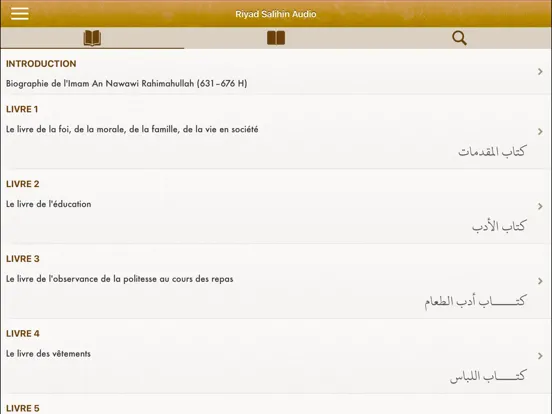
Task: Switch to the closed book tab icon
Action: point(276,38)
